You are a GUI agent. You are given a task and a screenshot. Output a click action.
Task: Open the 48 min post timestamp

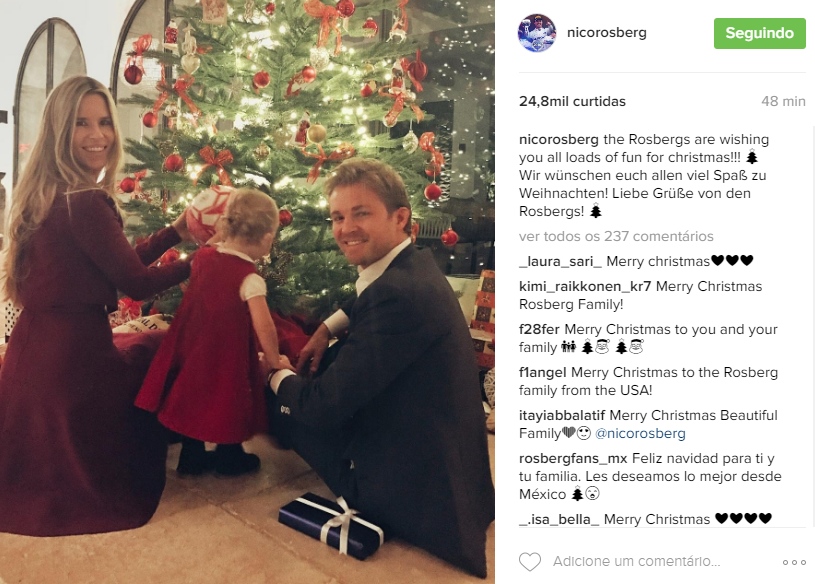(783, 101)
